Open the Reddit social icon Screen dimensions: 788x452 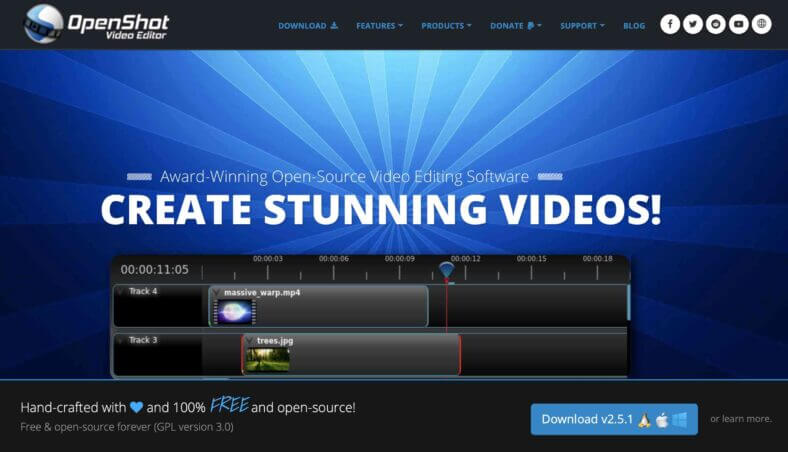[716, 24]
